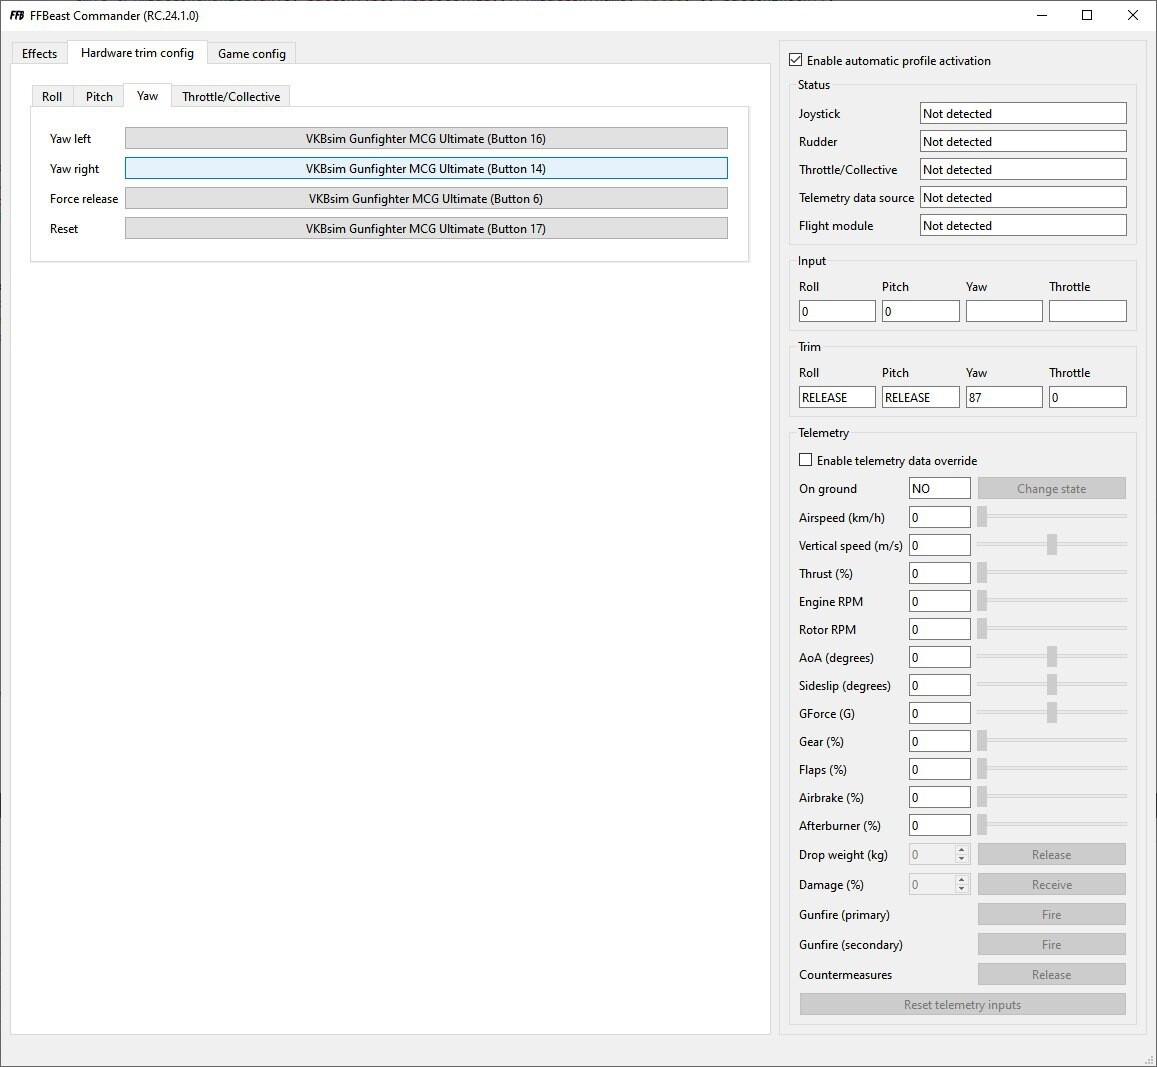Image resolution: width=1157 pixels, height=1067 pixels.
Task: Rebind the Reset button (Button 17)
Action: click(x=426, y=229)
